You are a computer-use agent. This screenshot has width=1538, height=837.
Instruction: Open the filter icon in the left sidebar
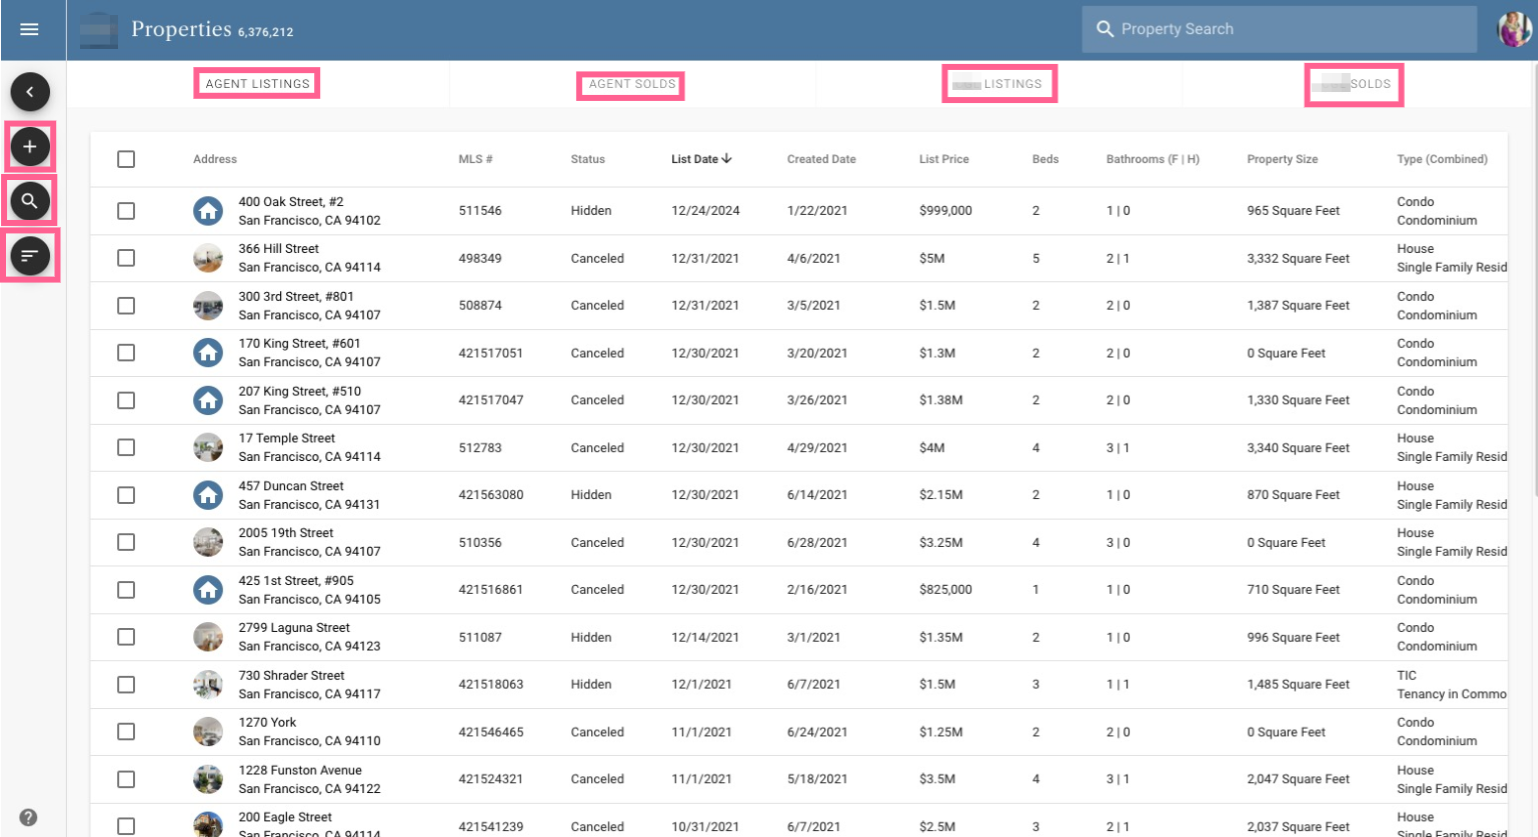coord(30,255)
